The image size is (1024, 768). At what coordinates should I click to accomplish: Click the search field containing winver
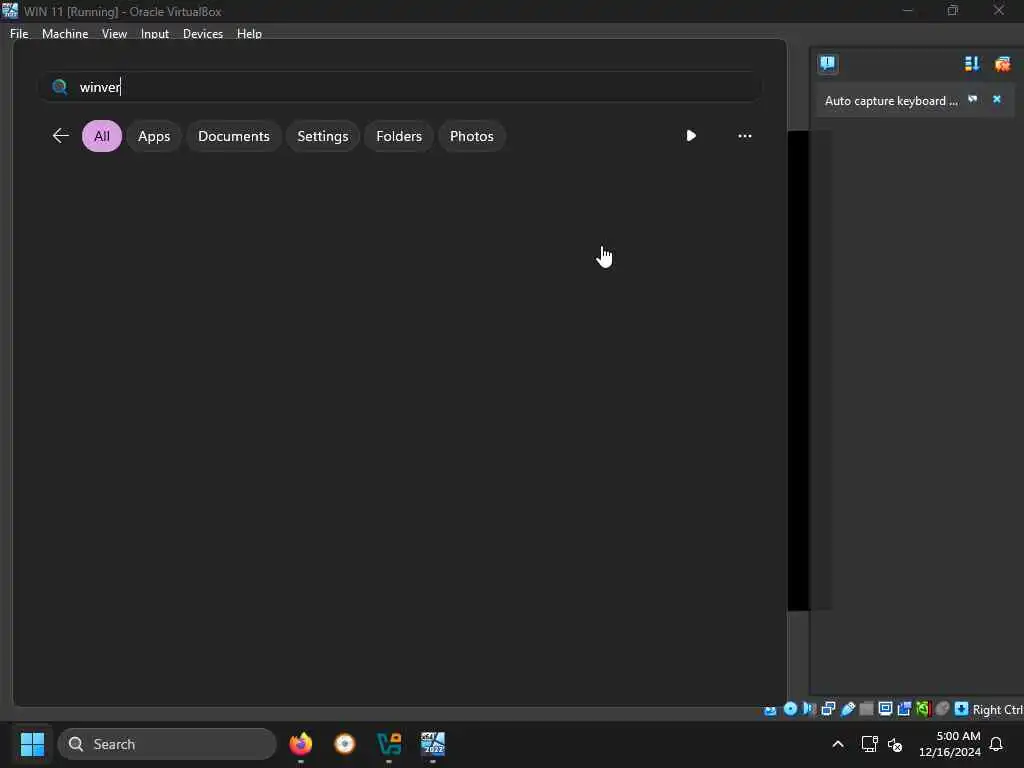[400, 87]
